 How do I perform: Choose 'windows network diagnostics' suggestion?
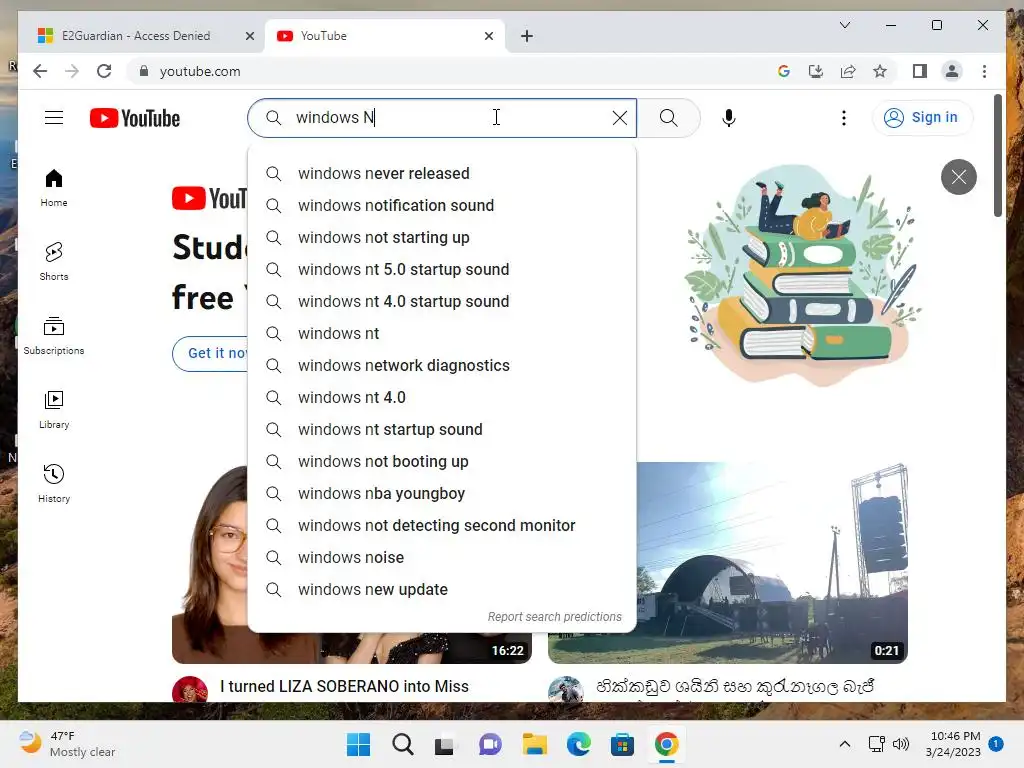pyautogui.click(x=442, y=366)
